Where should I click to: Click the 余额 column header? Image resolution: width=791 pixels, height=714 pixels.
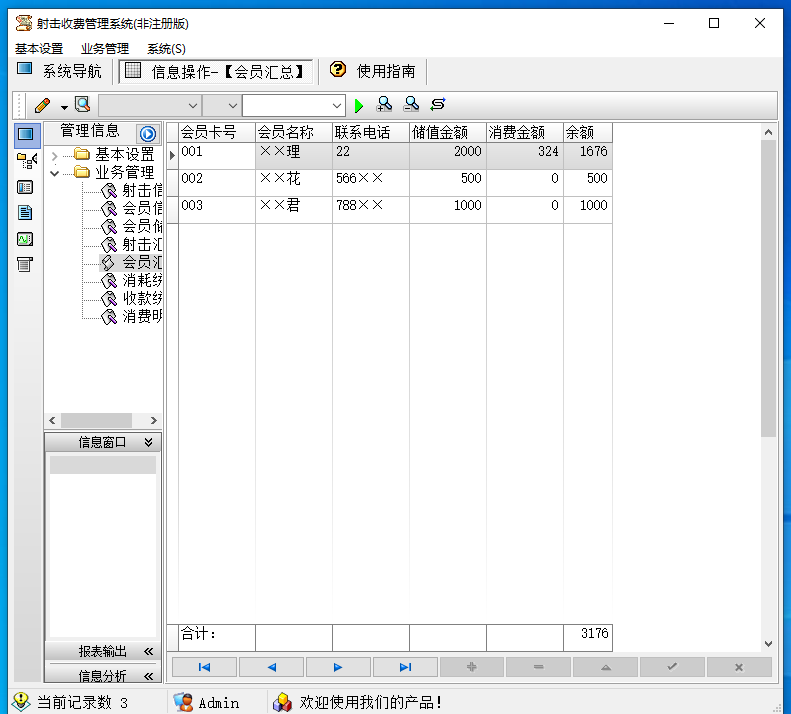(x=588, y=132)
